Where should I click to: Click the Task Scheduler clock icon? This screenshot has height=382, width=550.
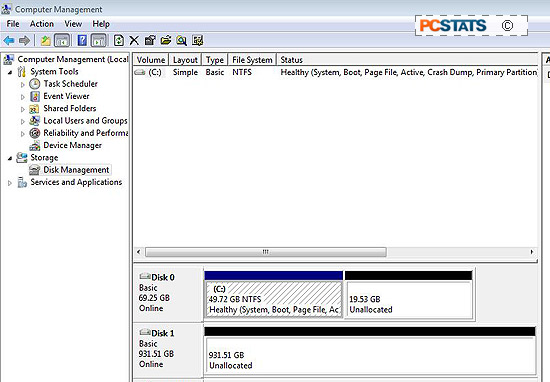35,84
